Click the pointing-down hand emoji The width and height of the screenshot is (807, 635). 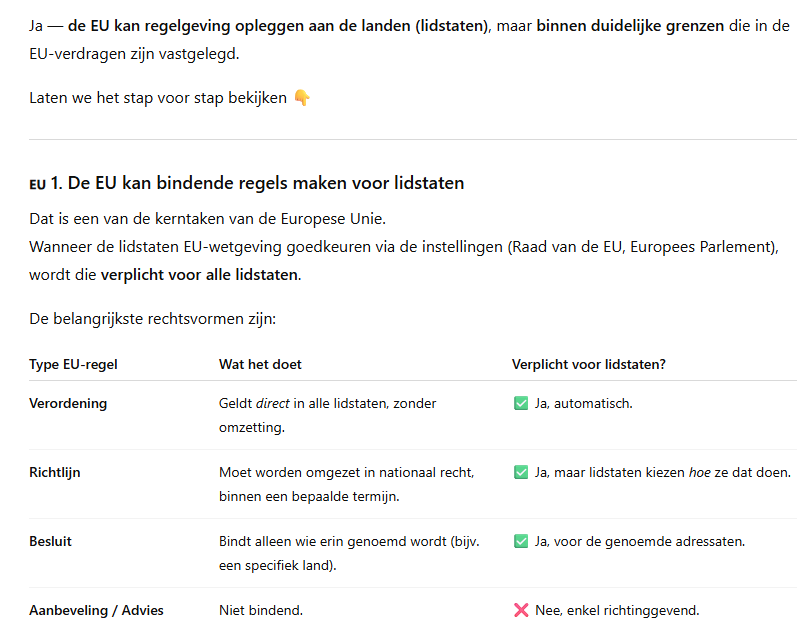point(302,98)
